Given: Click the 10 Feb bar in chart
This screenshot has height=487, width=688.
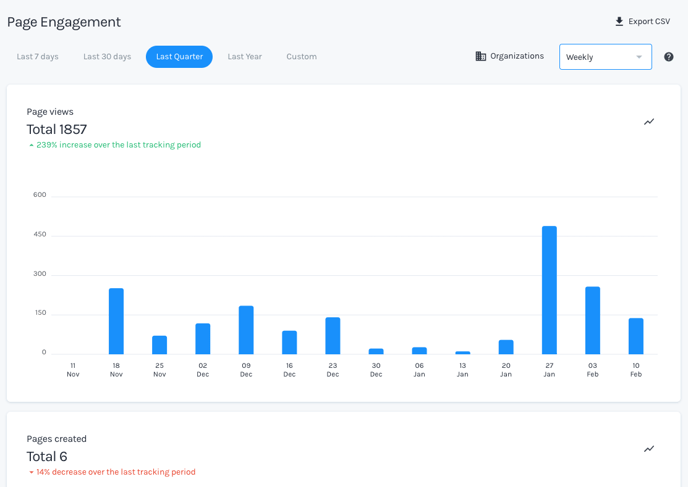Looking at the screenshot, I should [x=636, y=336].
